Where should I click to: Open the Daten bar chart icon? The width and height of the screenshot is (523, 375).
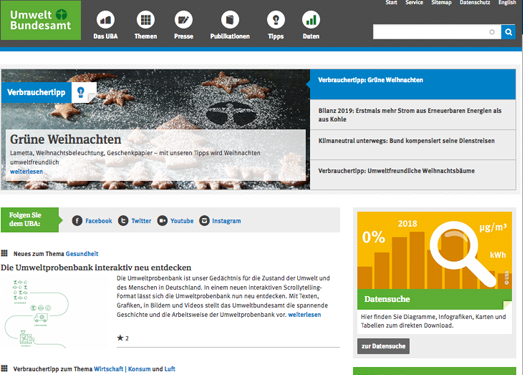[311, 20]
